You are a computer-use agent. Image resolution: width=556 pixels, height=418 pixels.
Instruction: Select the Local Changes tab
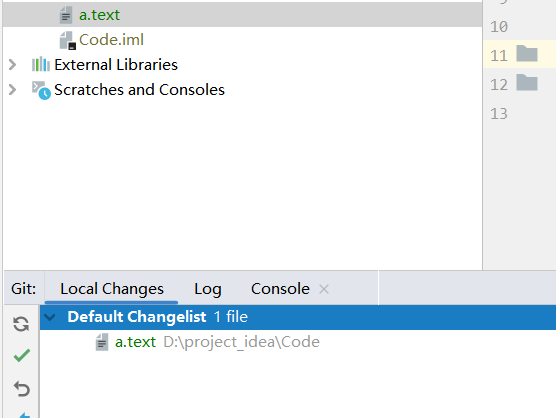point(112,289)
